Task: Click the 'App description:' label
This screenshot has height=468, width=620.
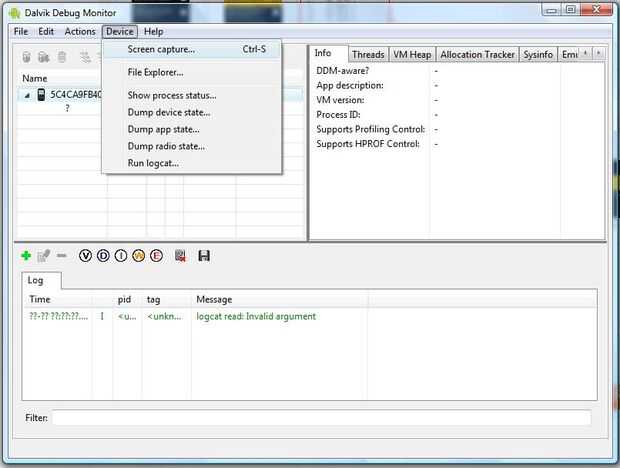Action: click(x=350, y=85)
